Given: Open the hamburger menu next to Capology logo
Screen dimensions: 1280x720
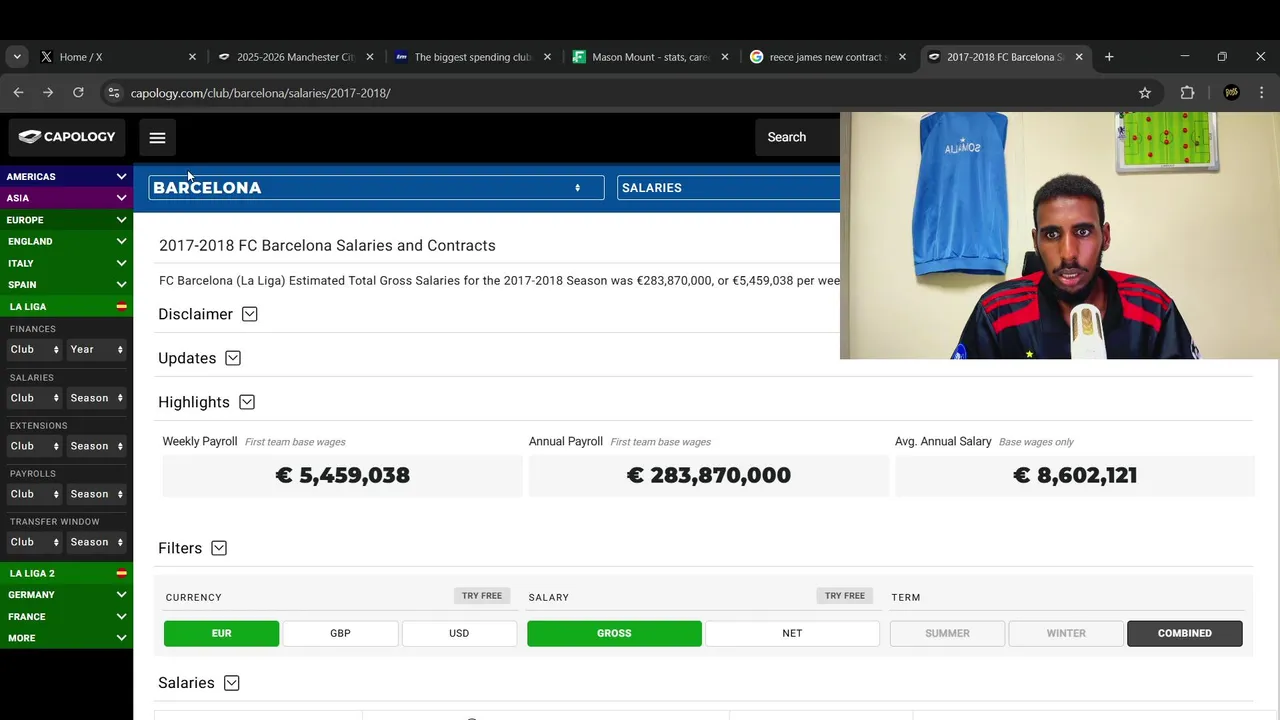Looking at the screenshot, I should click(157, 138).
